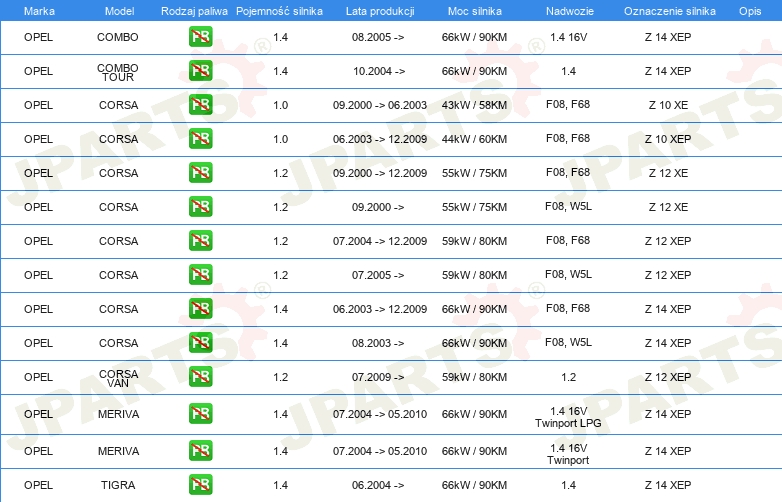Select the CORSA VAN model cell

(118, 378)
